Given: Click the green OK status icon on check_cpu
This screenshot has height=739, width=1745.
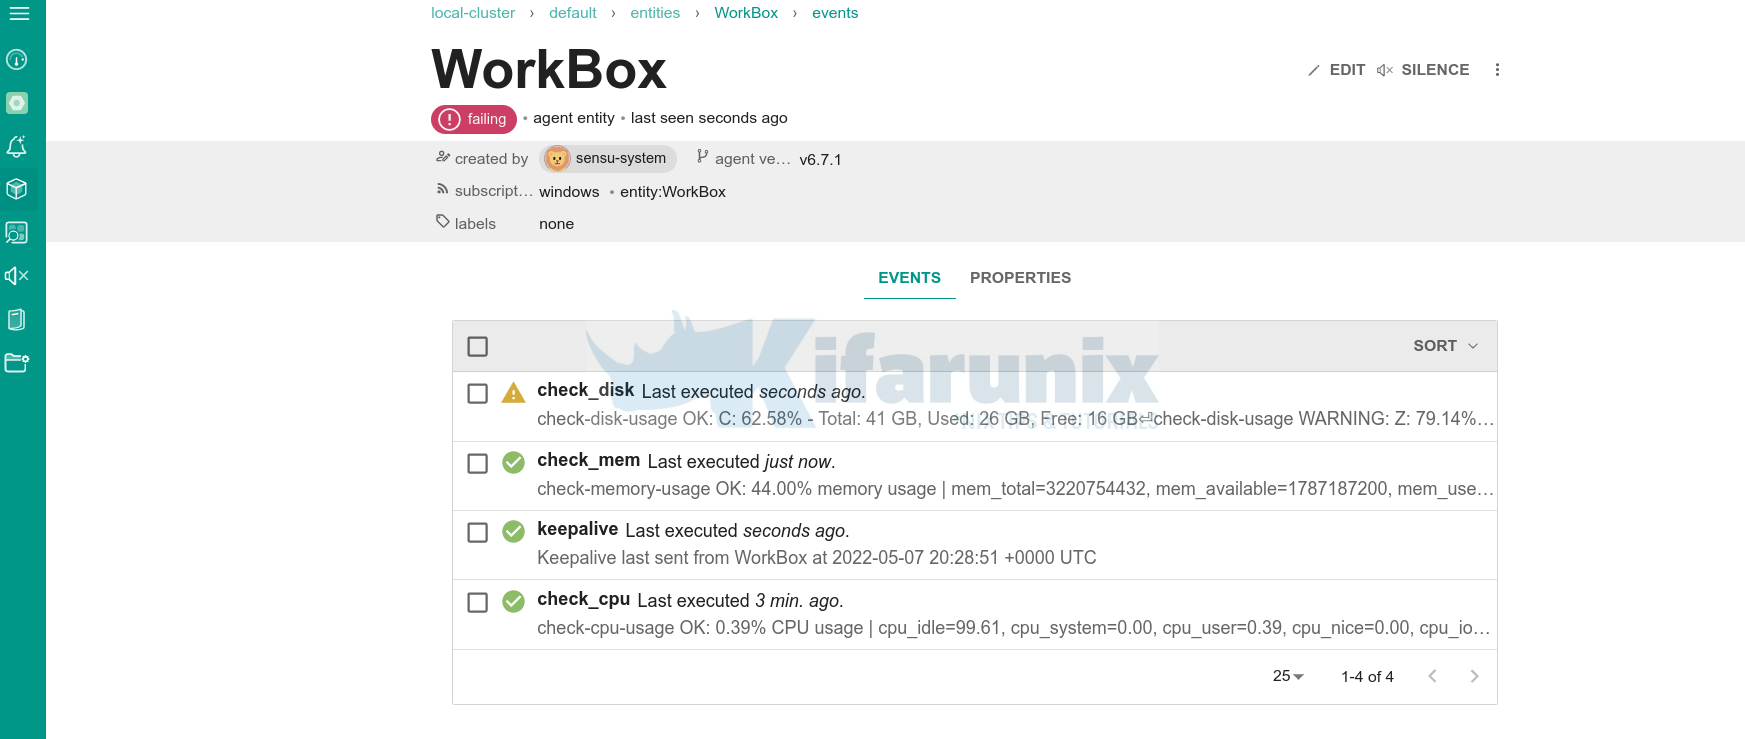Looking at the screenshot, I should [513, 602].
